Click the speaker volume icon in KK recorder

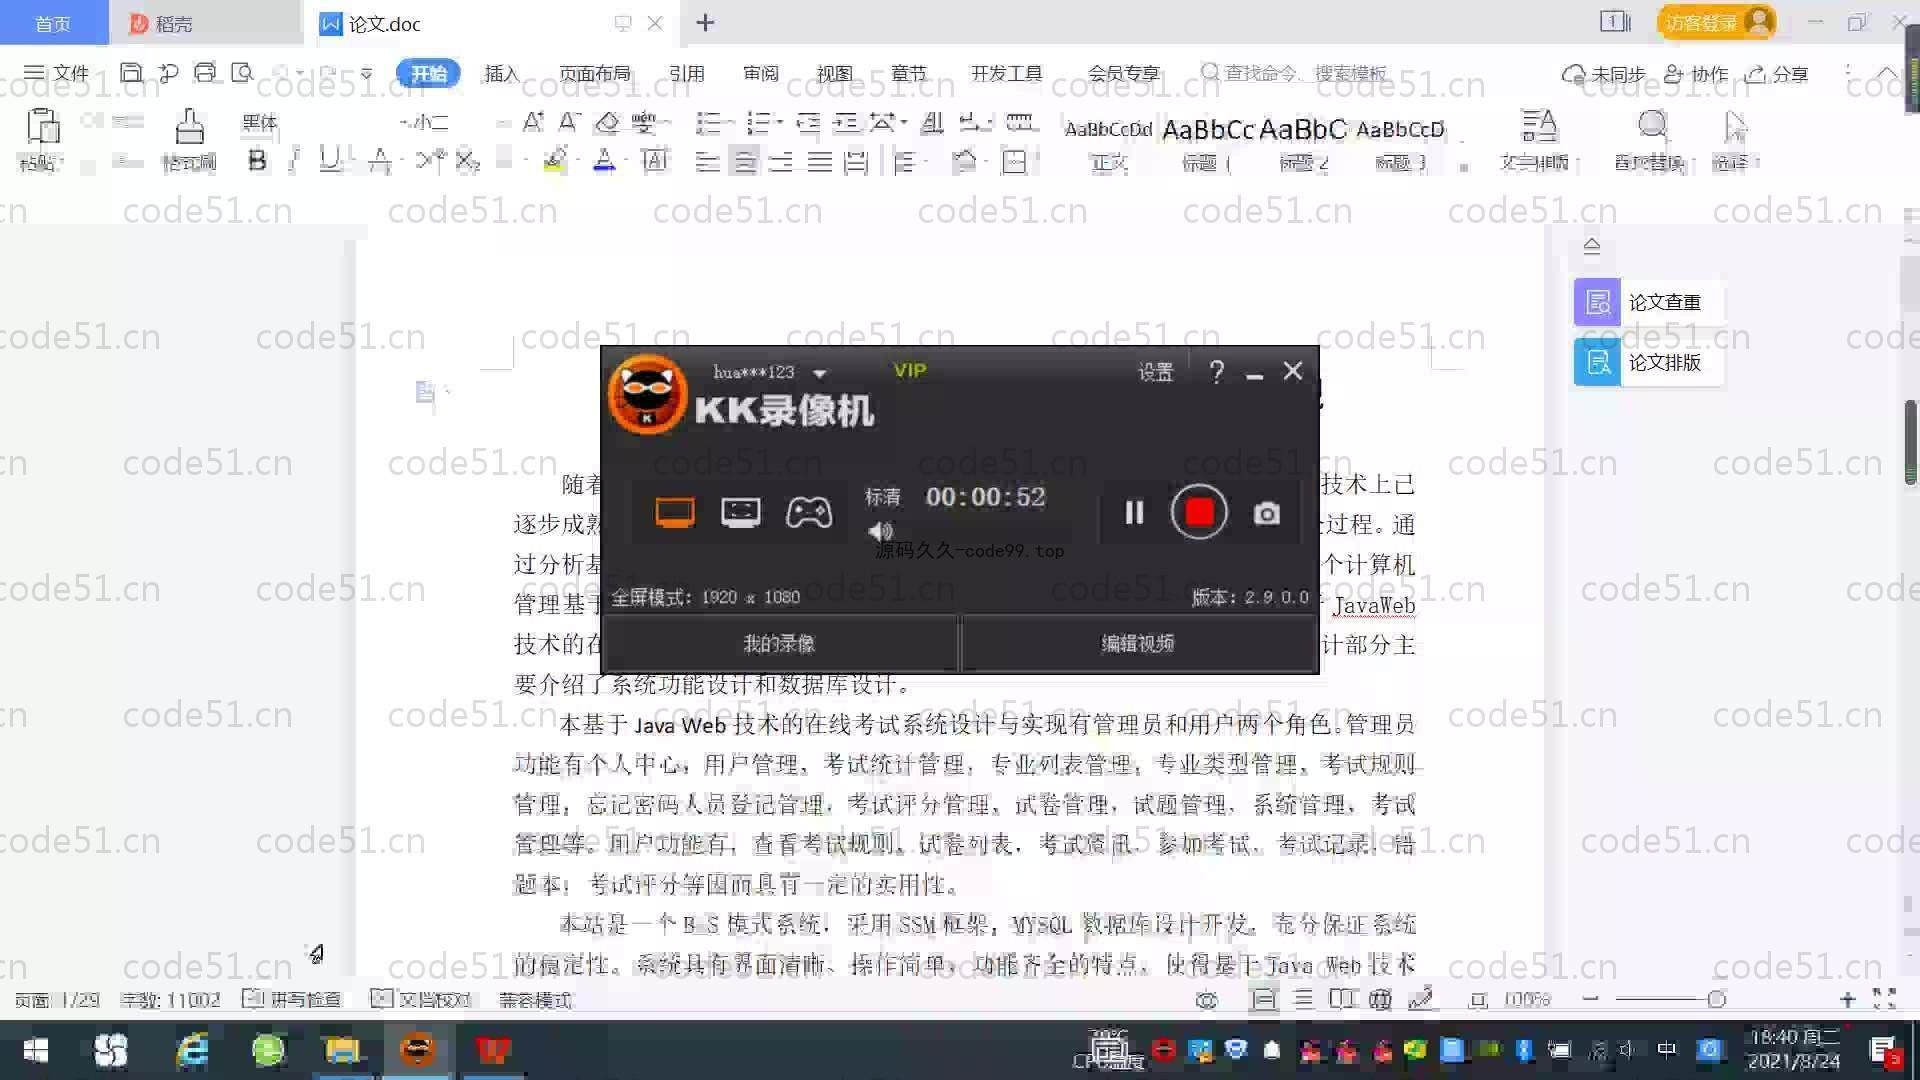(x=880, y=531)
